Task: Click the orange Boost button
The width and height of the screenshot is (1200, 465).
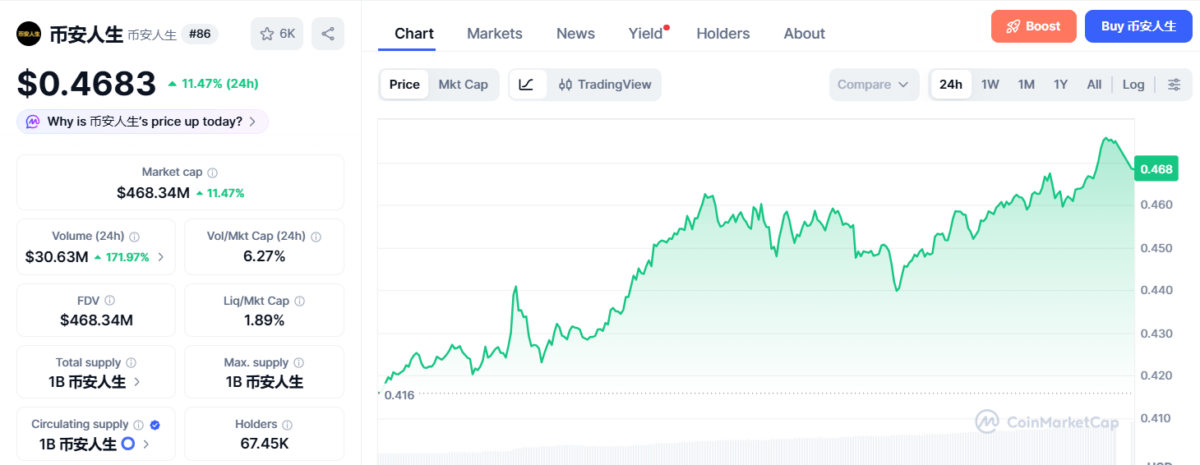Action: 1033,27
